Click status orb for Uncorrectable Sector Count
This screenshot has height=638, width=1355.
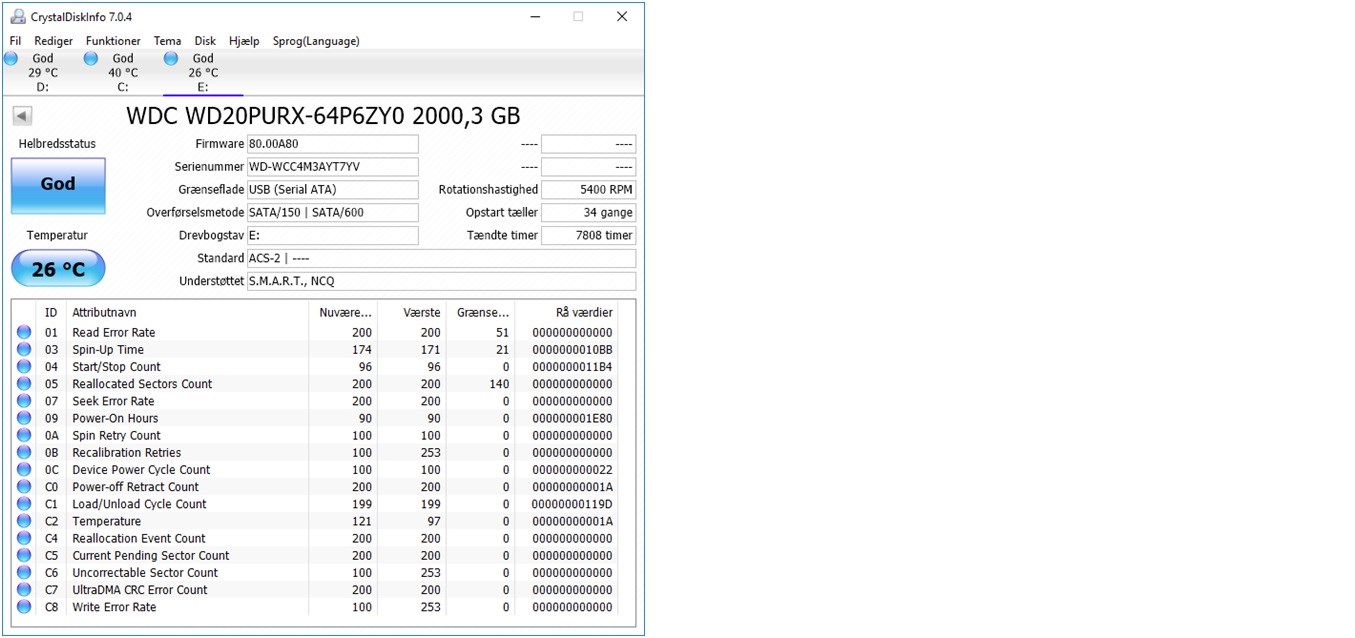pyautogui.click(x=24, y=572)
